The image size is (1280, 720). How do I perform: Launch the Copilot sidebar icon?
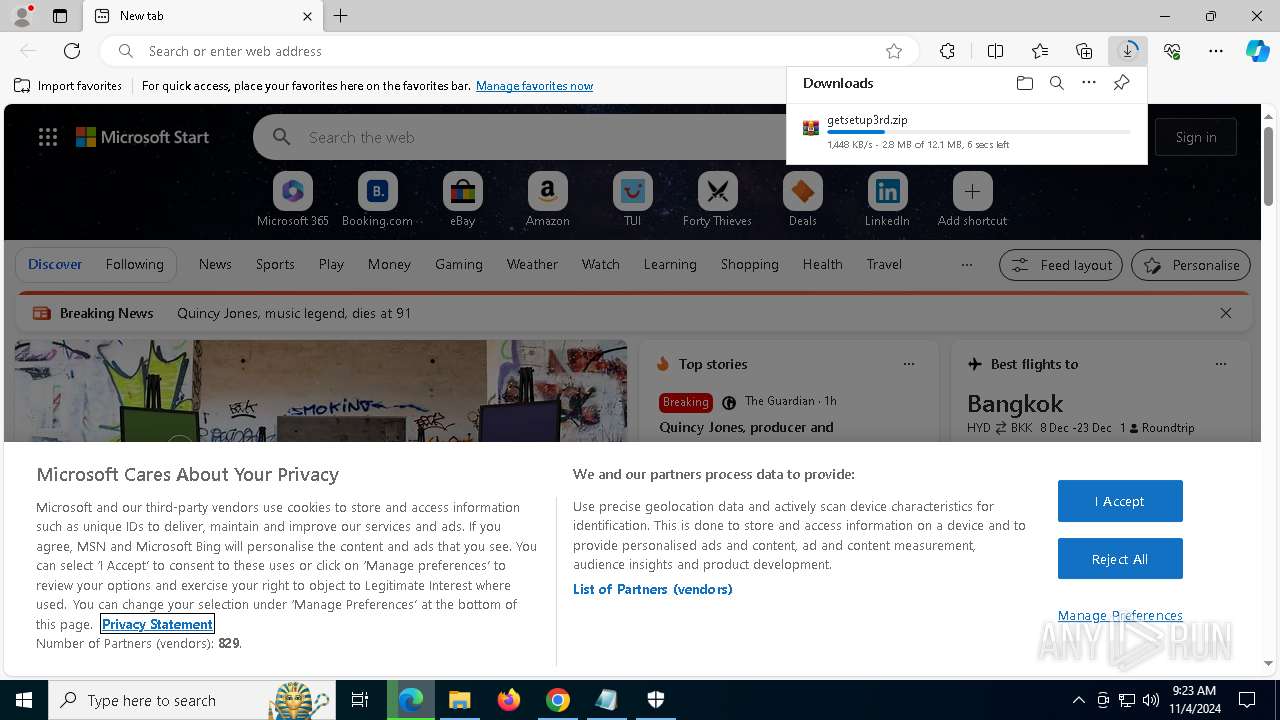coord(1257,51)
